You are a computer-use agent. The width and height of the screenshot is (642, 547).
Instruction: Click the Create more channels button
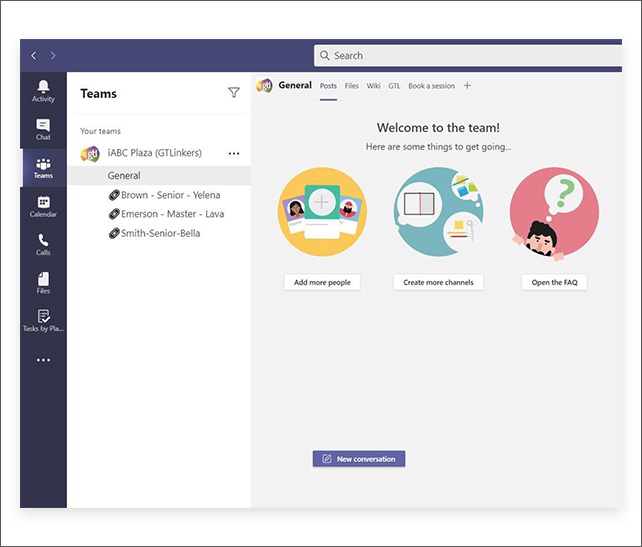438,283
